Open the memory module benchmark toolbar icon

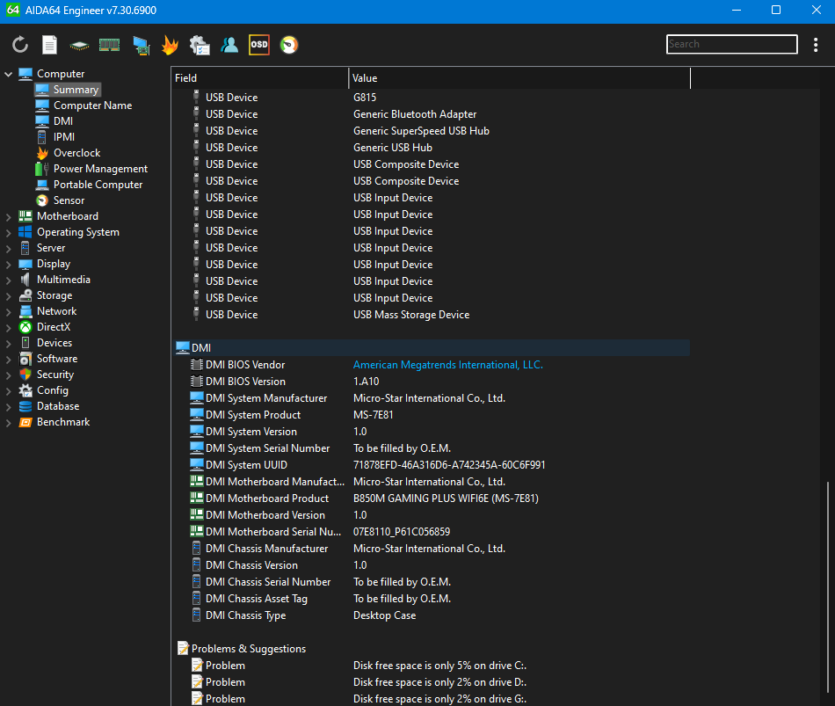coord(109,45)
